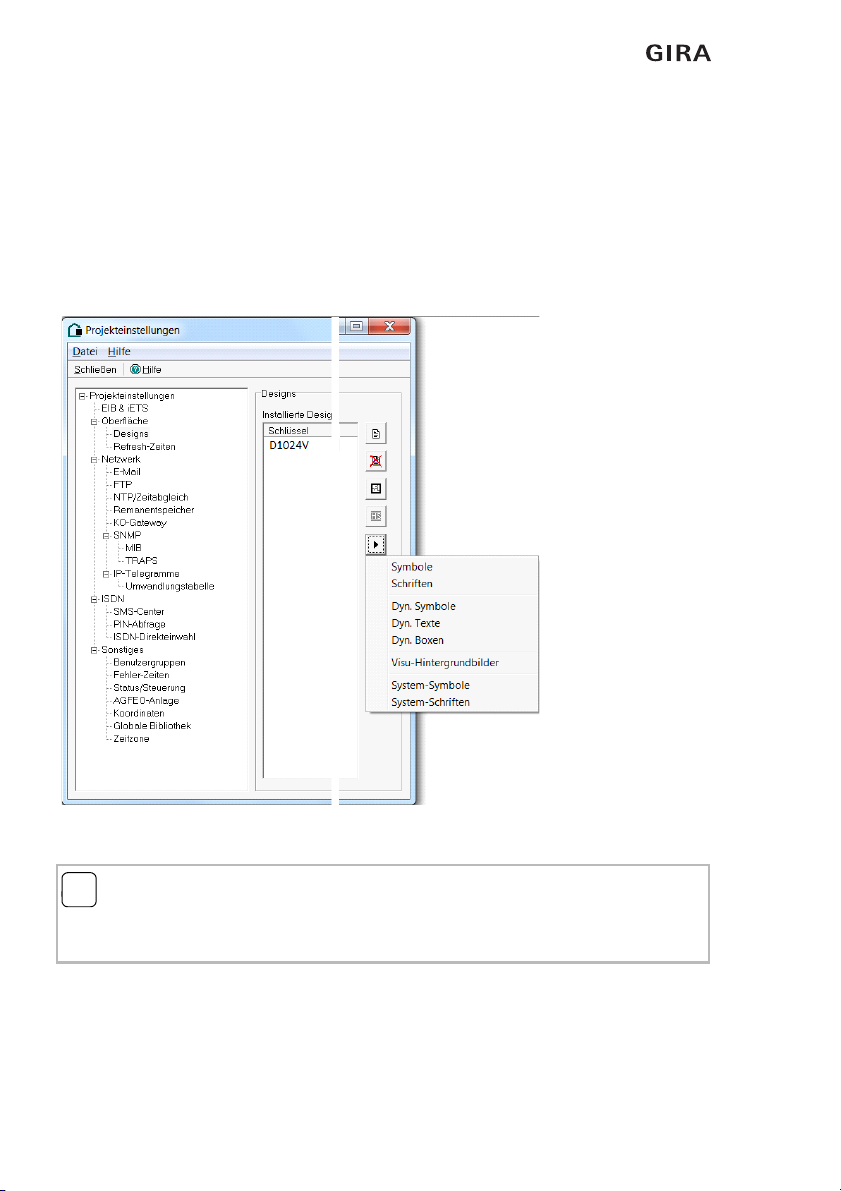Click the delete design icon with red X
841x1191 pixels.
(x=376, y=462)
